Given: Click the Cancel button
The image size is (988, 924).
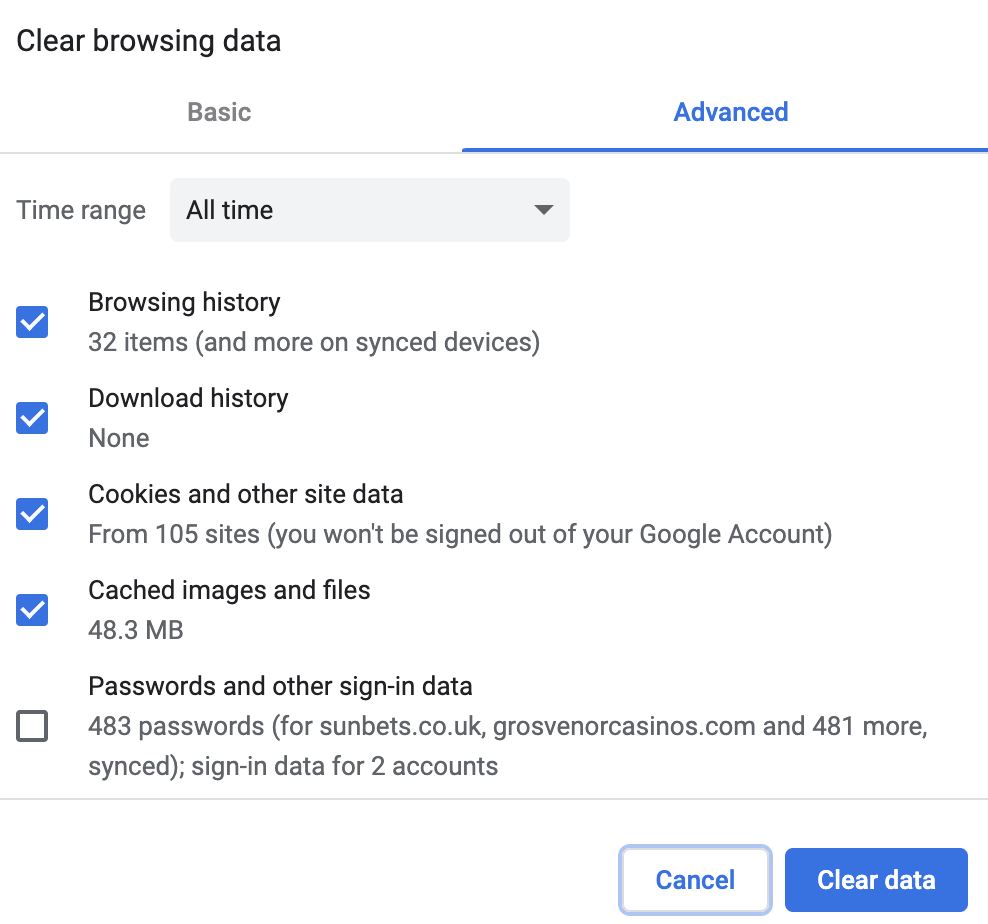Looking at the screenshot, I should pos(695,880).
